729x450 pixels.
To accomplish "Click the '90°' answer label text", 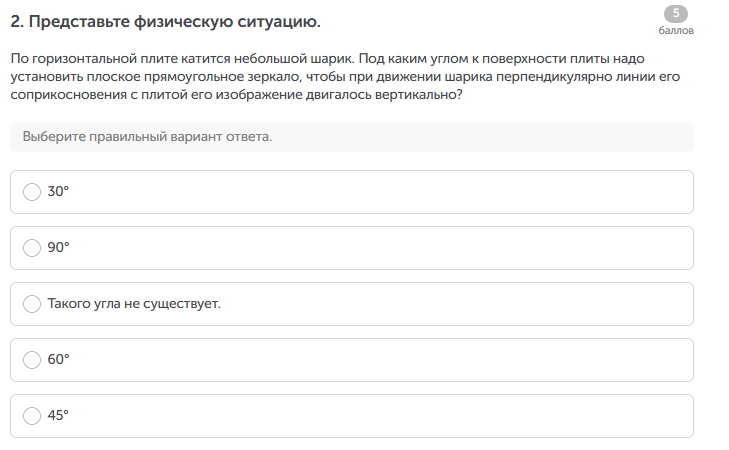I will coord(59,247).
